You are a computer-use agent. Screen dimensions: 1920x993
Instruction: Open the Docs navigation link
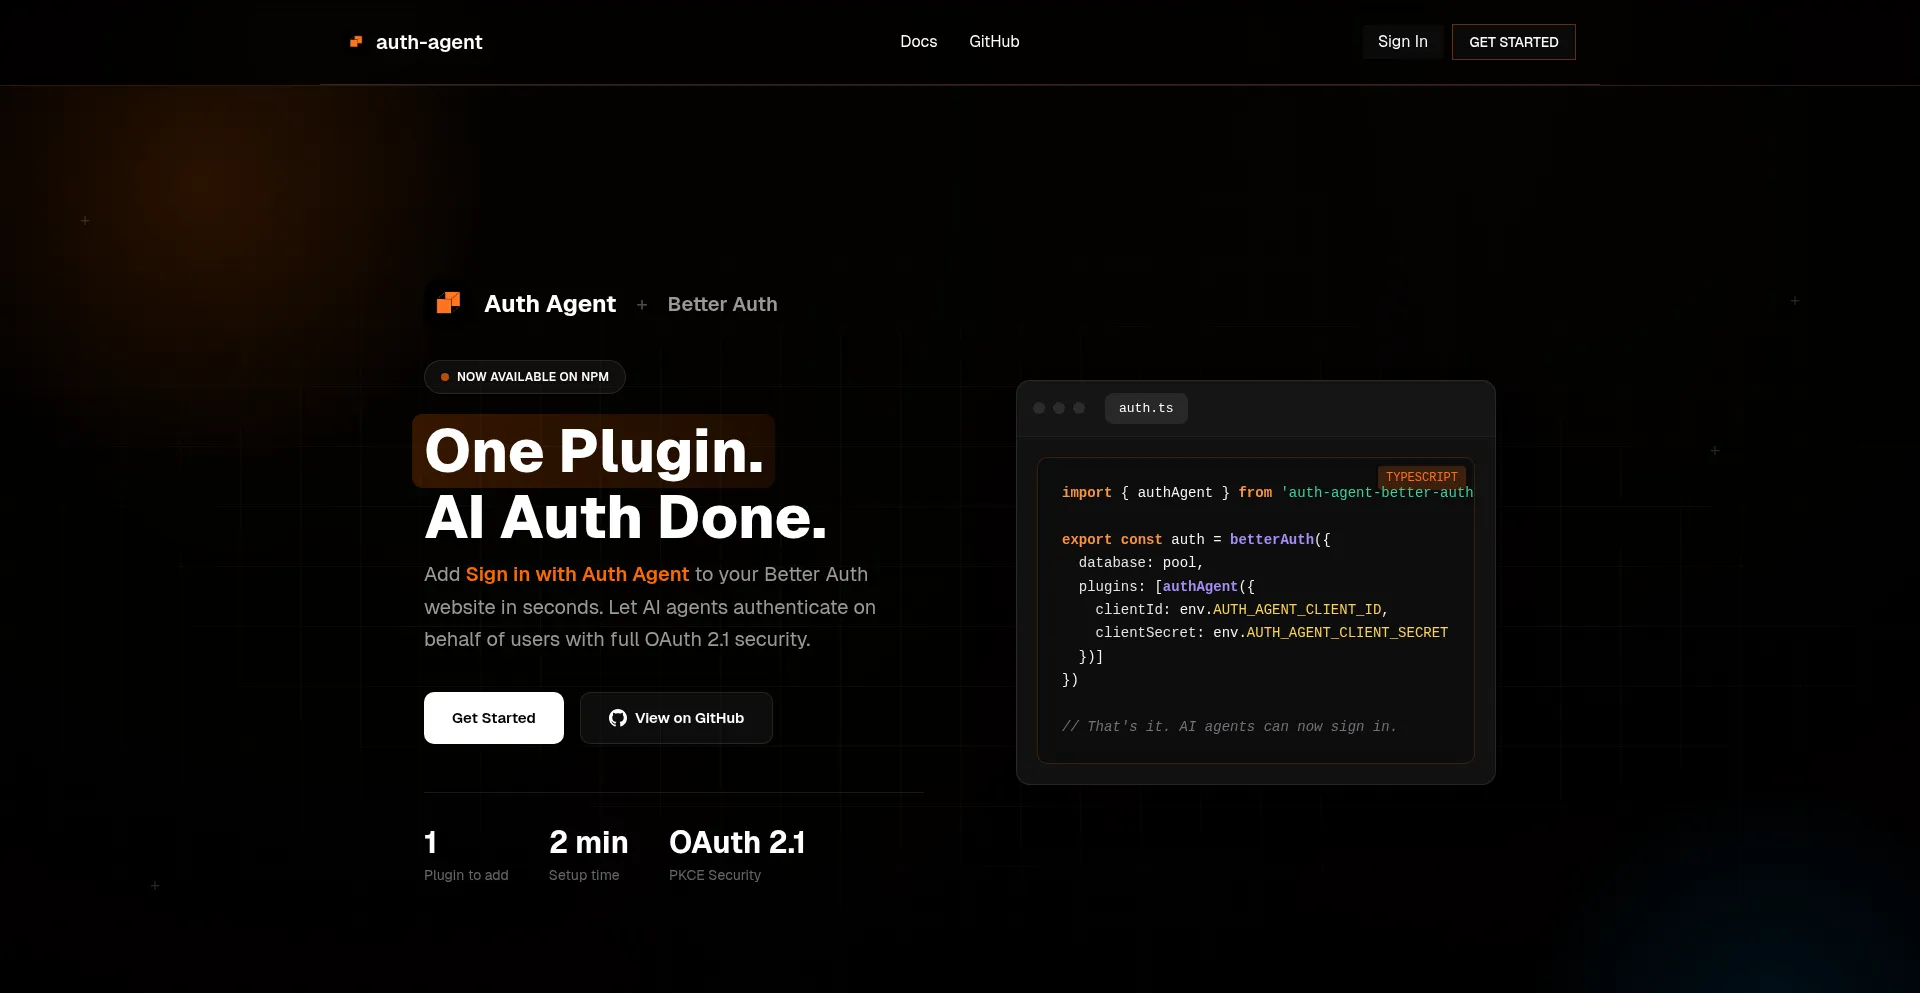click(918, 42)
